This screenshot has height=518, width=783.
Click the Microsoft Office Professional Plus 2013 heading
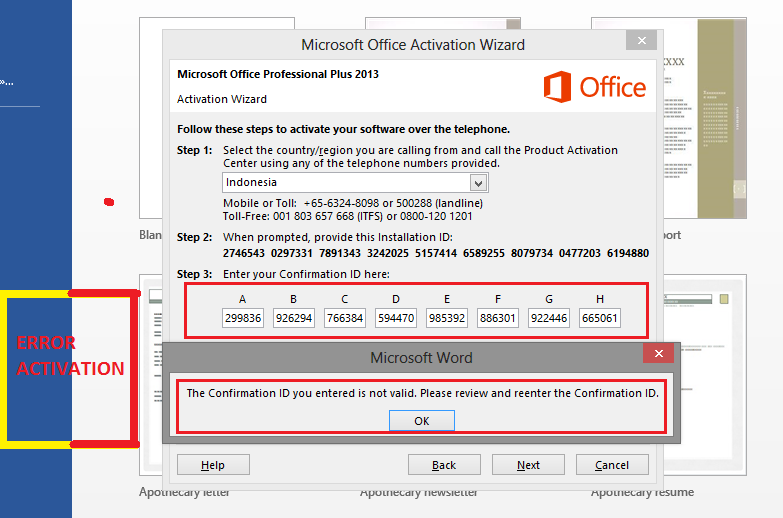click(x=278, y=74)
